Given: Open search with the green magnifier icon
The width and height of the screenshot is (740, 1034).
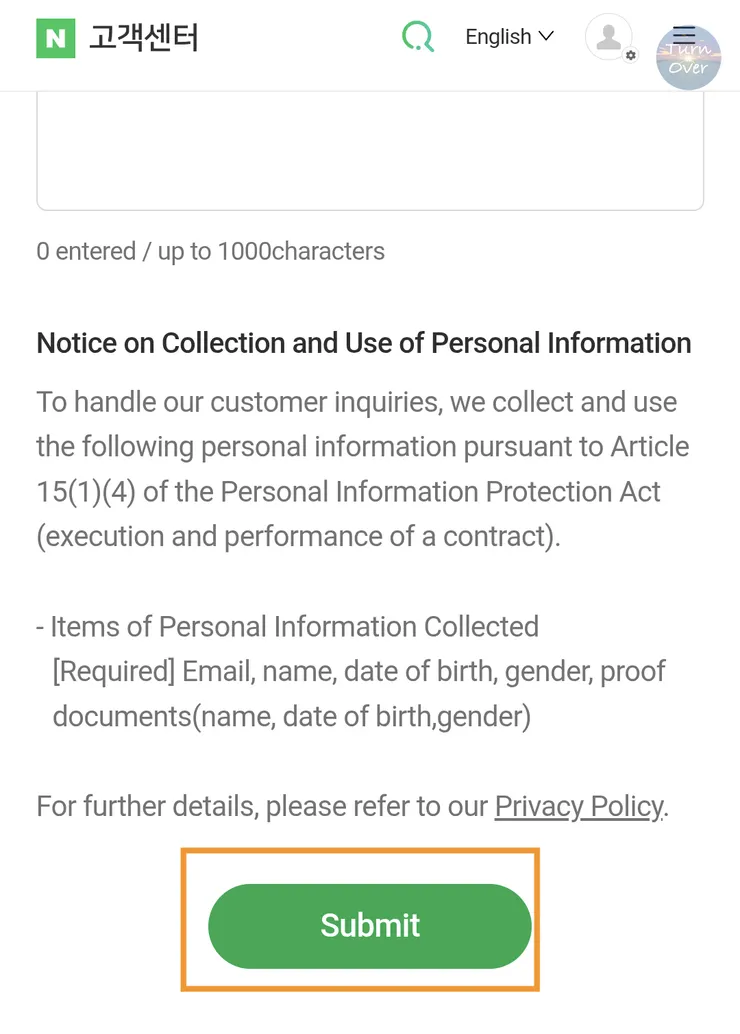Looking at the screenshot, I should tap(418, 38).
